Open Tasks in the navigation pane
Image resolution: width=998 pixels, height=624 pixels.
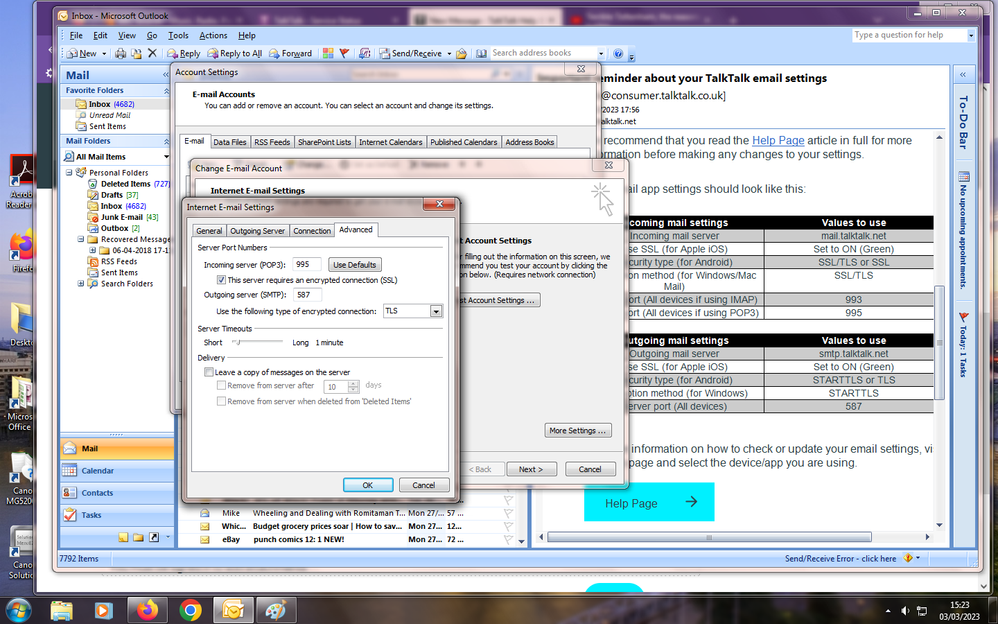(x=117, y=515)
